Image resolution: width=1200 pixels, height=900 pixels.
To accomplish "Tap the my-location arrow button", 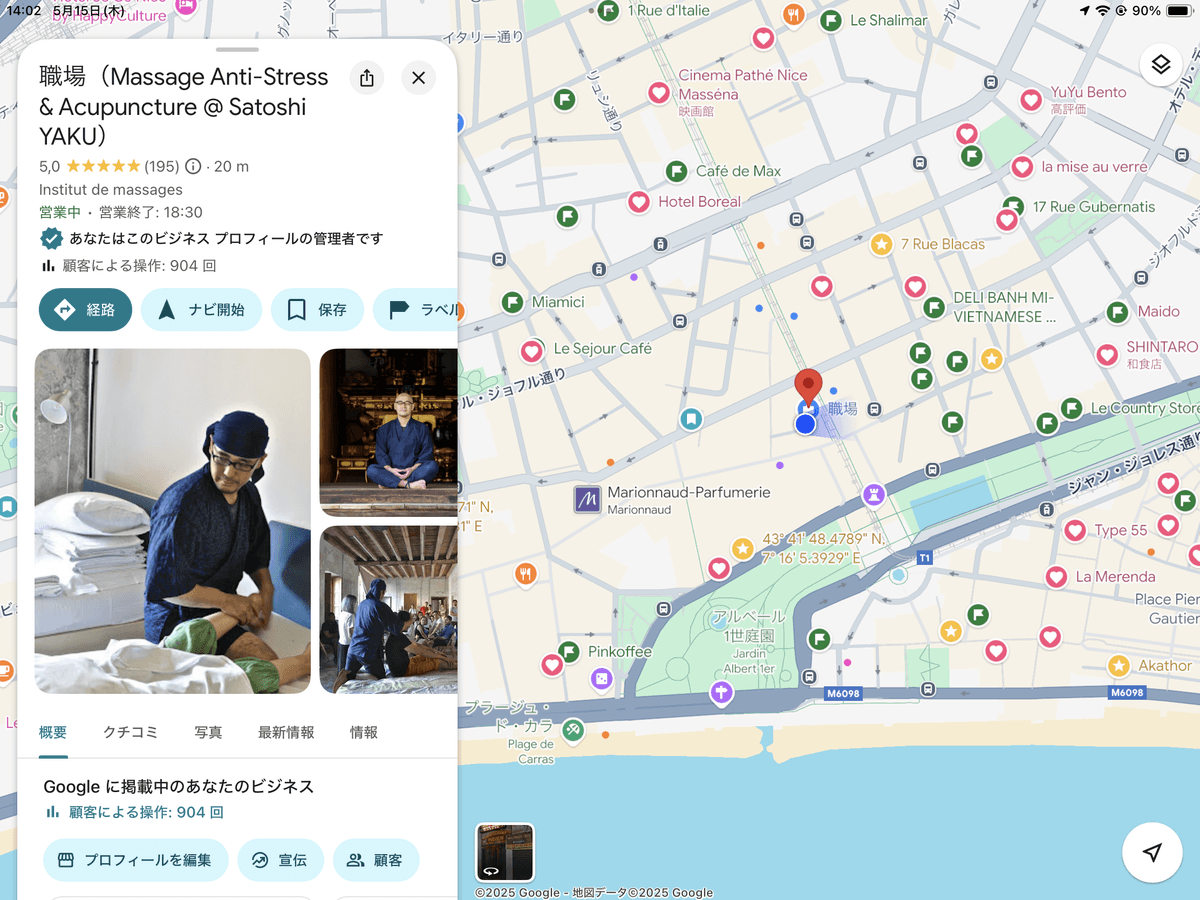I will (x=1152, y=852).
